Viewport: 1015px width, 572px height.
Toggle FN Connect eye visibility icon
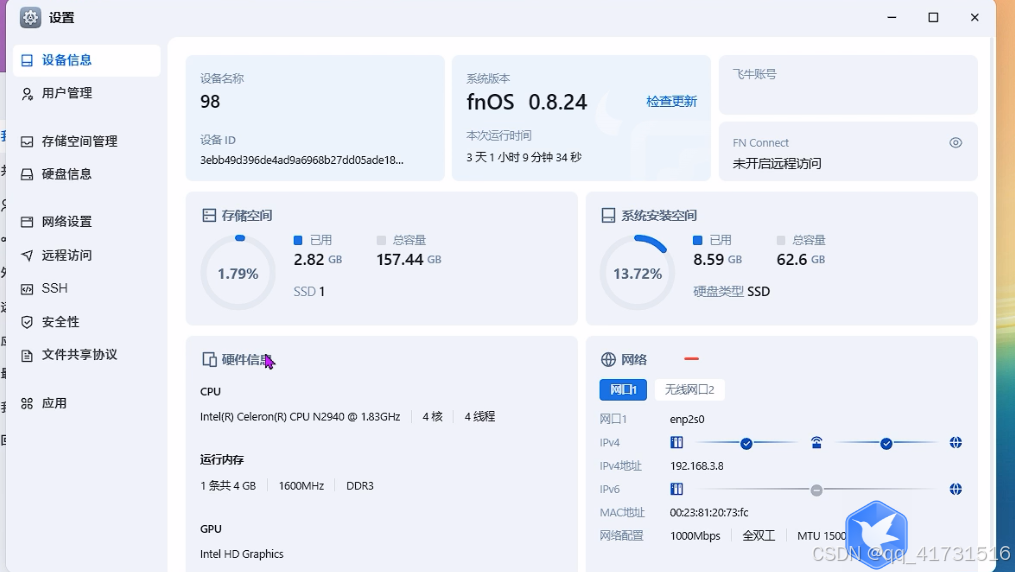(955, 142)
